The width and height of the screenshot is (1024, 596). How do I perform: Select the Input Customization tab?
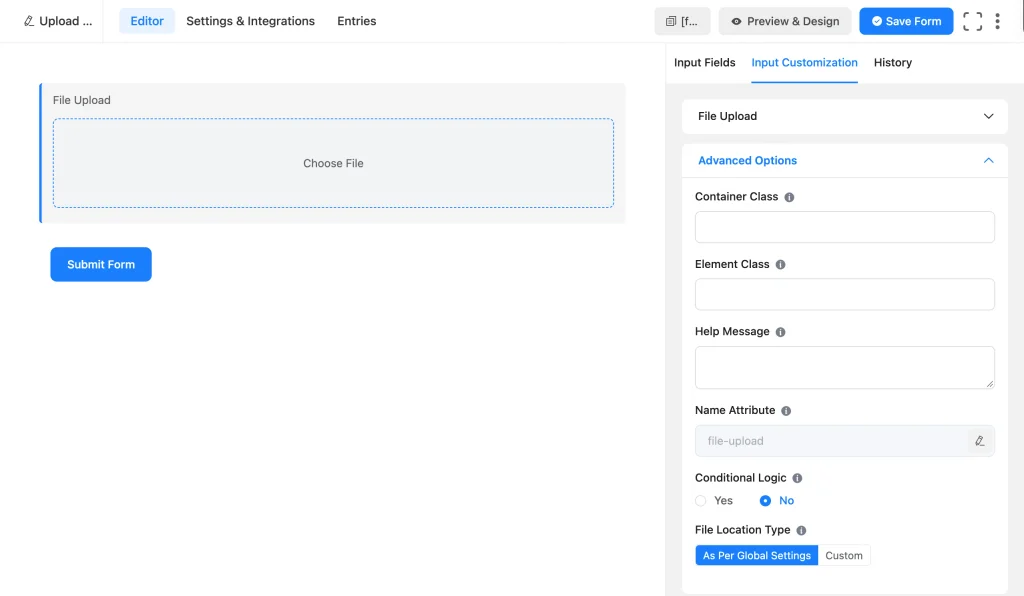click(x=805, y=63)
